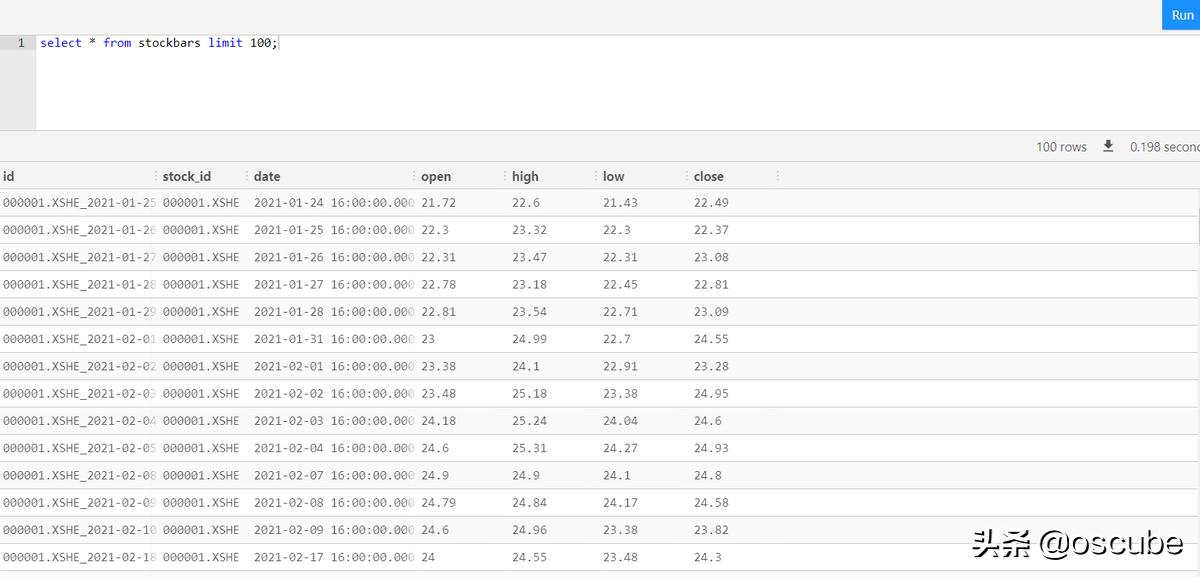Click resize handle after high column
This screenshot has width=1200, height=577.
(x=596, y=176)
